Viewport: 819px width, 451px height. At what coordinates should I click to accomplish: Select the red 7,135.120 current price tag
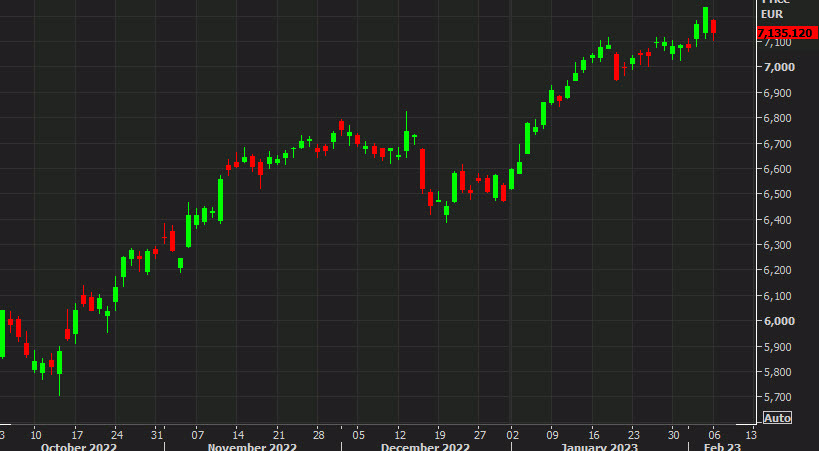click(x=787, y=33)
